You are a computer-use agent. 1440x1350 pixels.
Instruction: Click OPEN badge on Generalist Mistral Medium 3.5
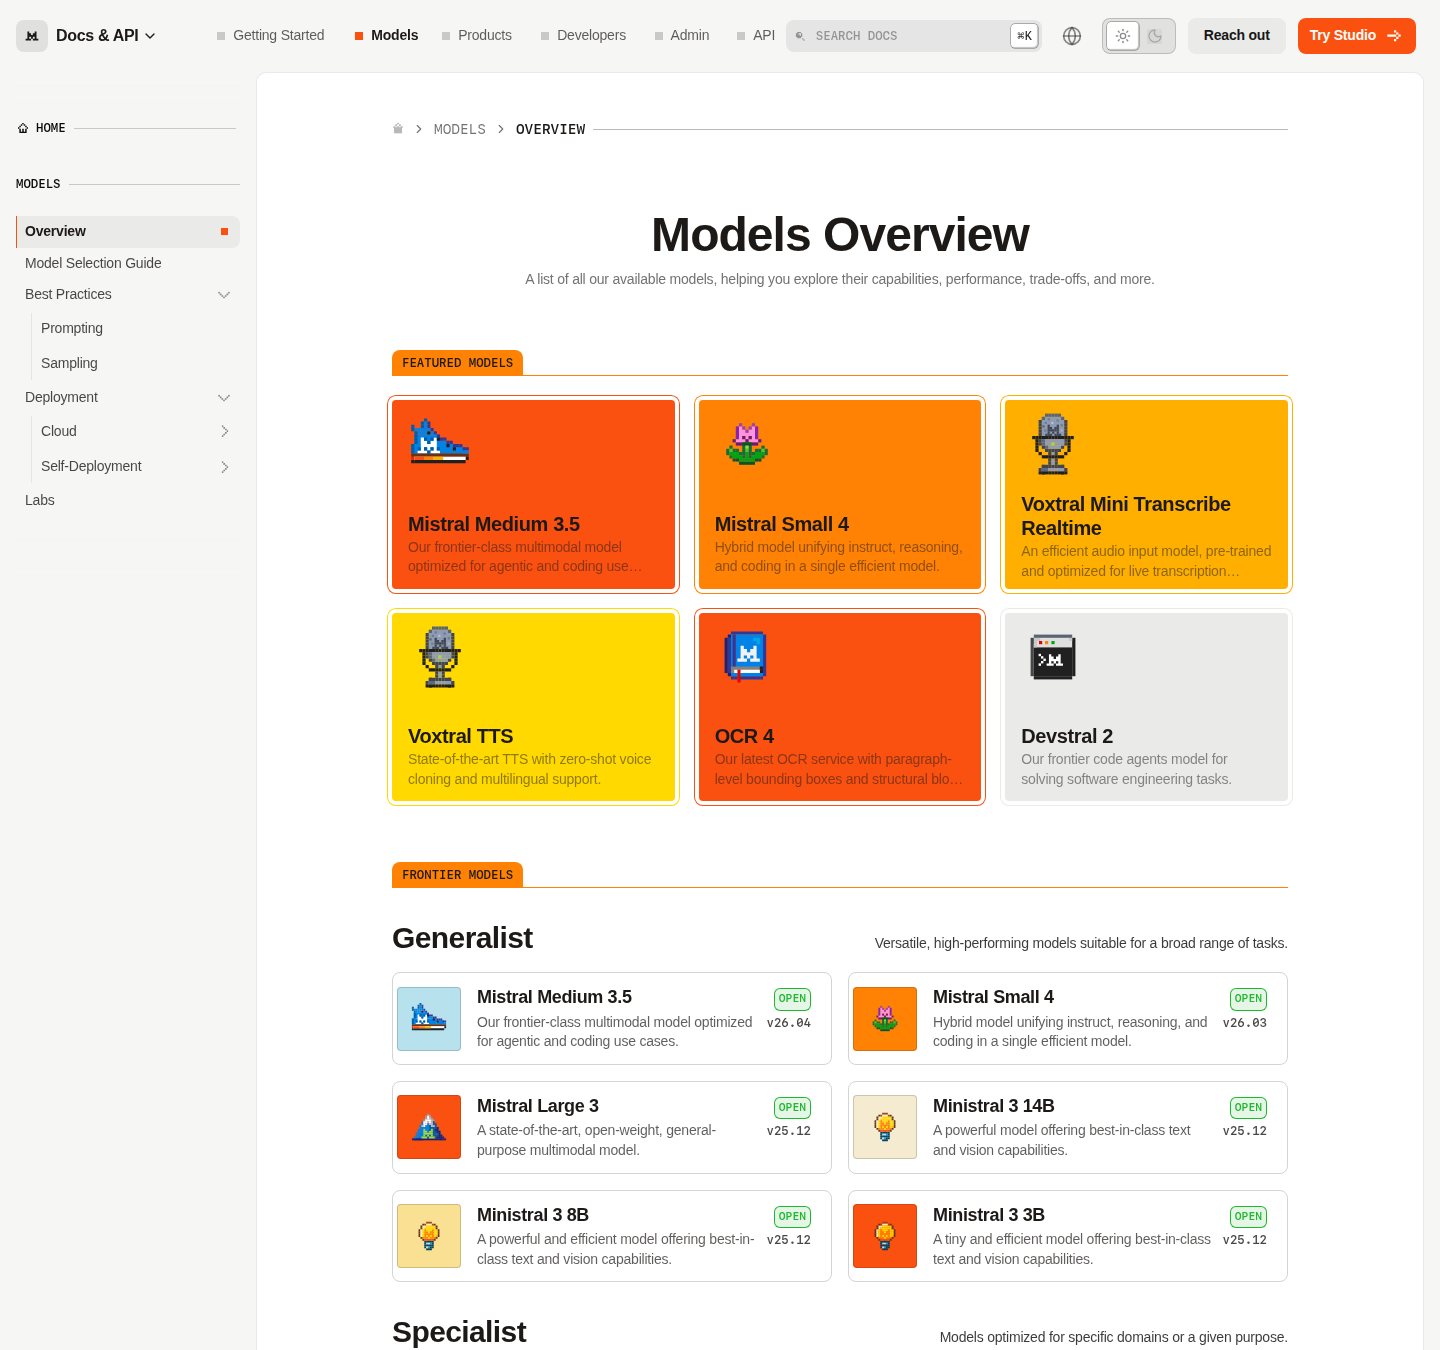pos(792,999)
